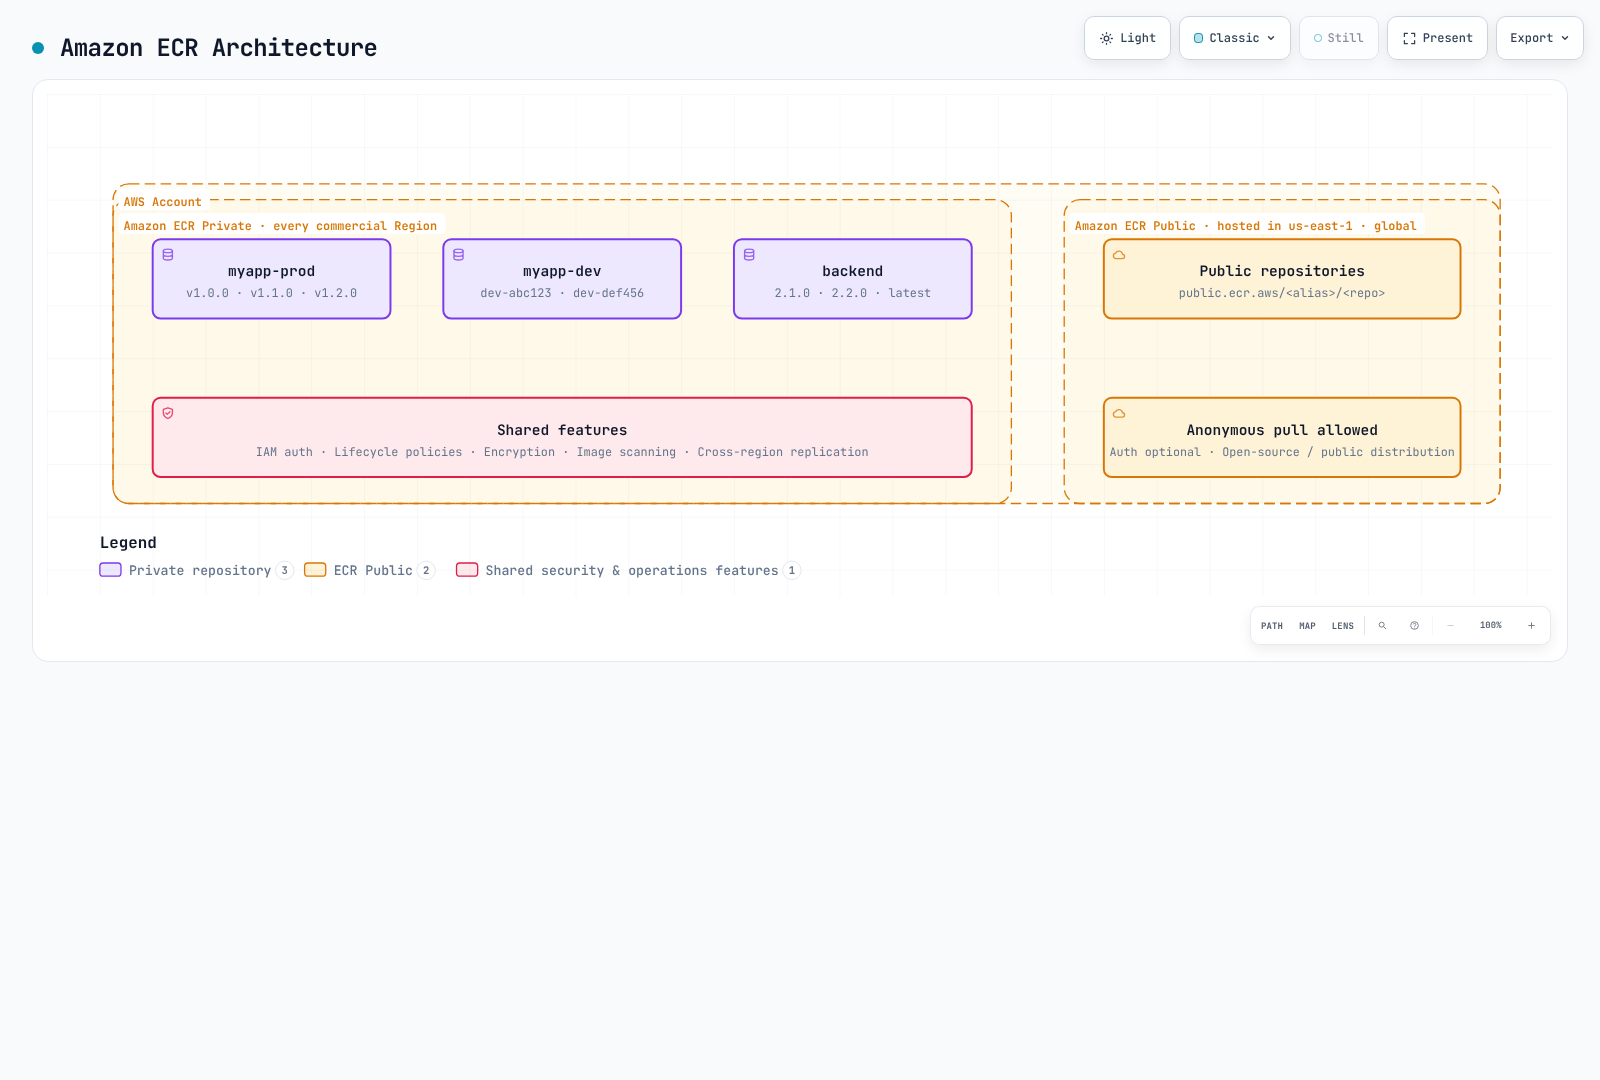The width and height of the screenshot is (1600, 1080).
Task: Toggle the Light theme button
Action: coord(1127,38)
